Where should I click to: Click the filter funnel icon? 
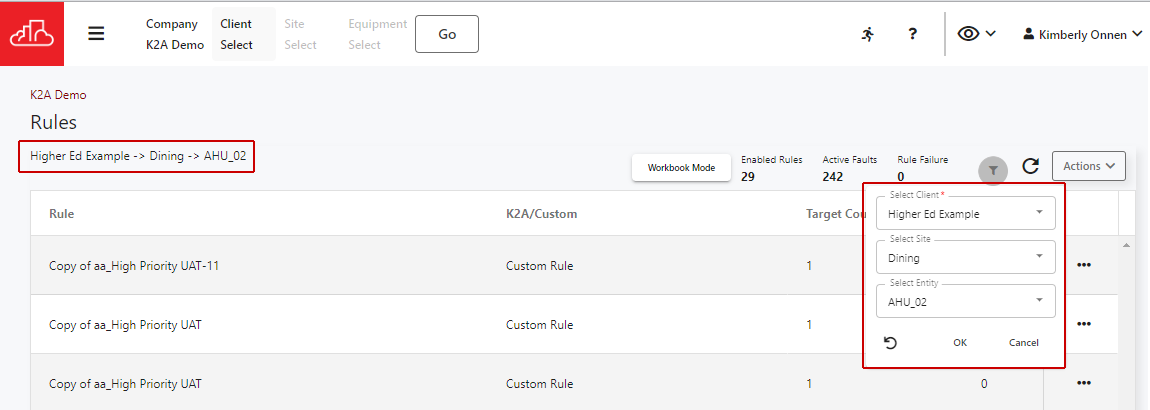[992, 170]
